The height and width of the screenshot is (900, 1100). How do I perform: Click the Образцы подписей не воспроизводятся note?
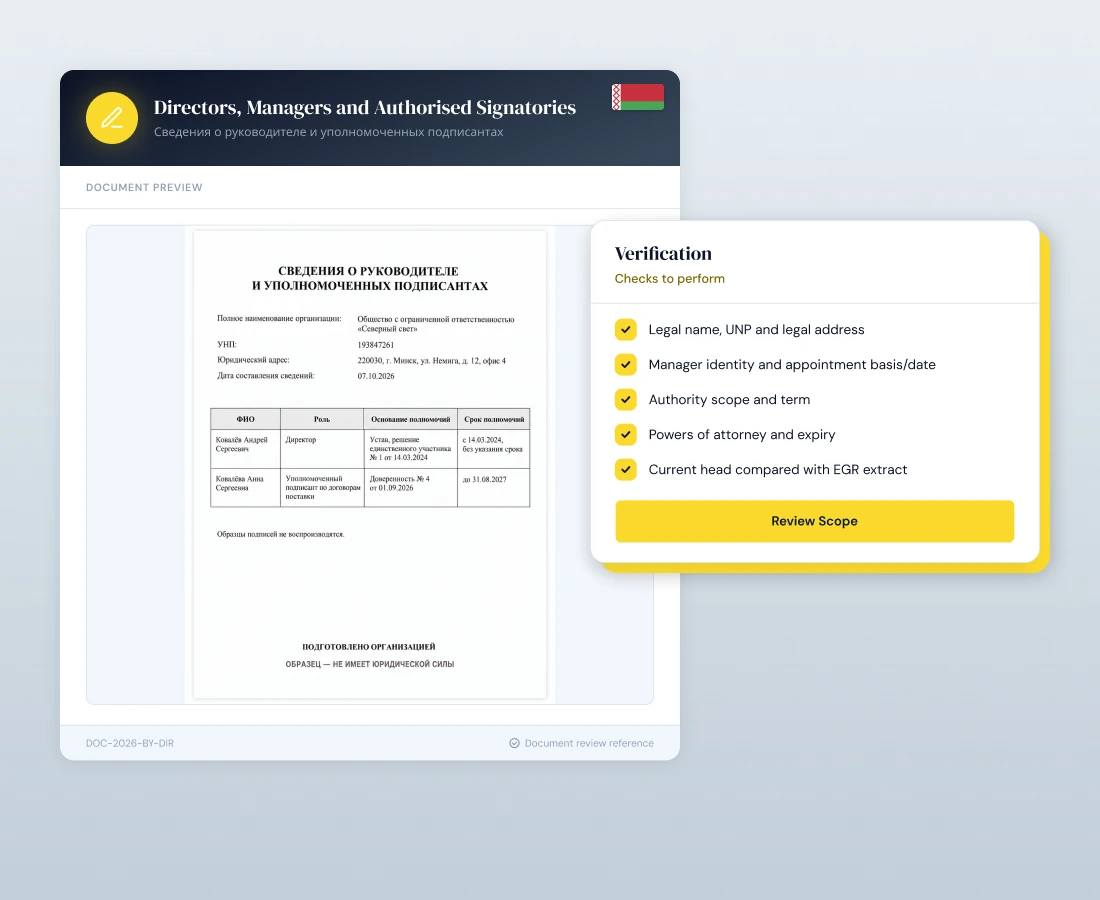point(281,535)
